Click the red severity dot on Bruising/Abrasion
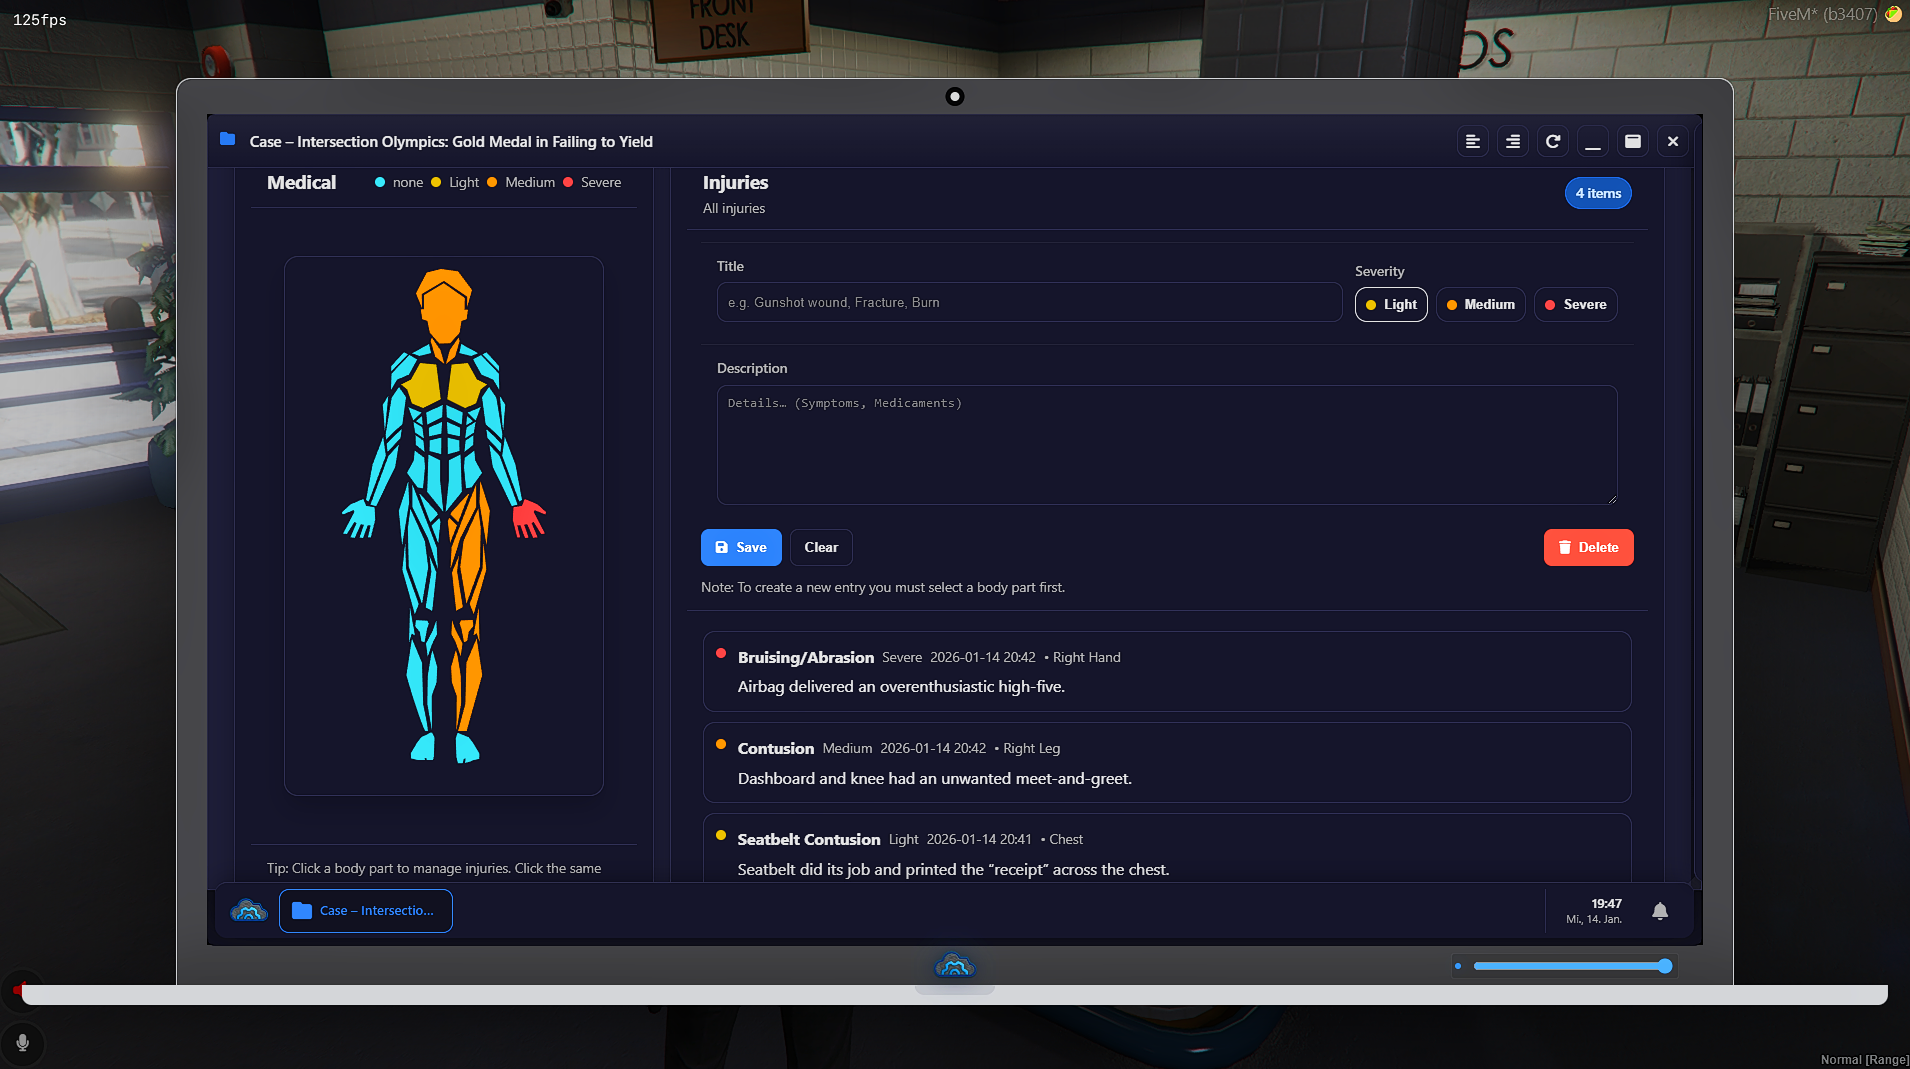 click(721, 654)
